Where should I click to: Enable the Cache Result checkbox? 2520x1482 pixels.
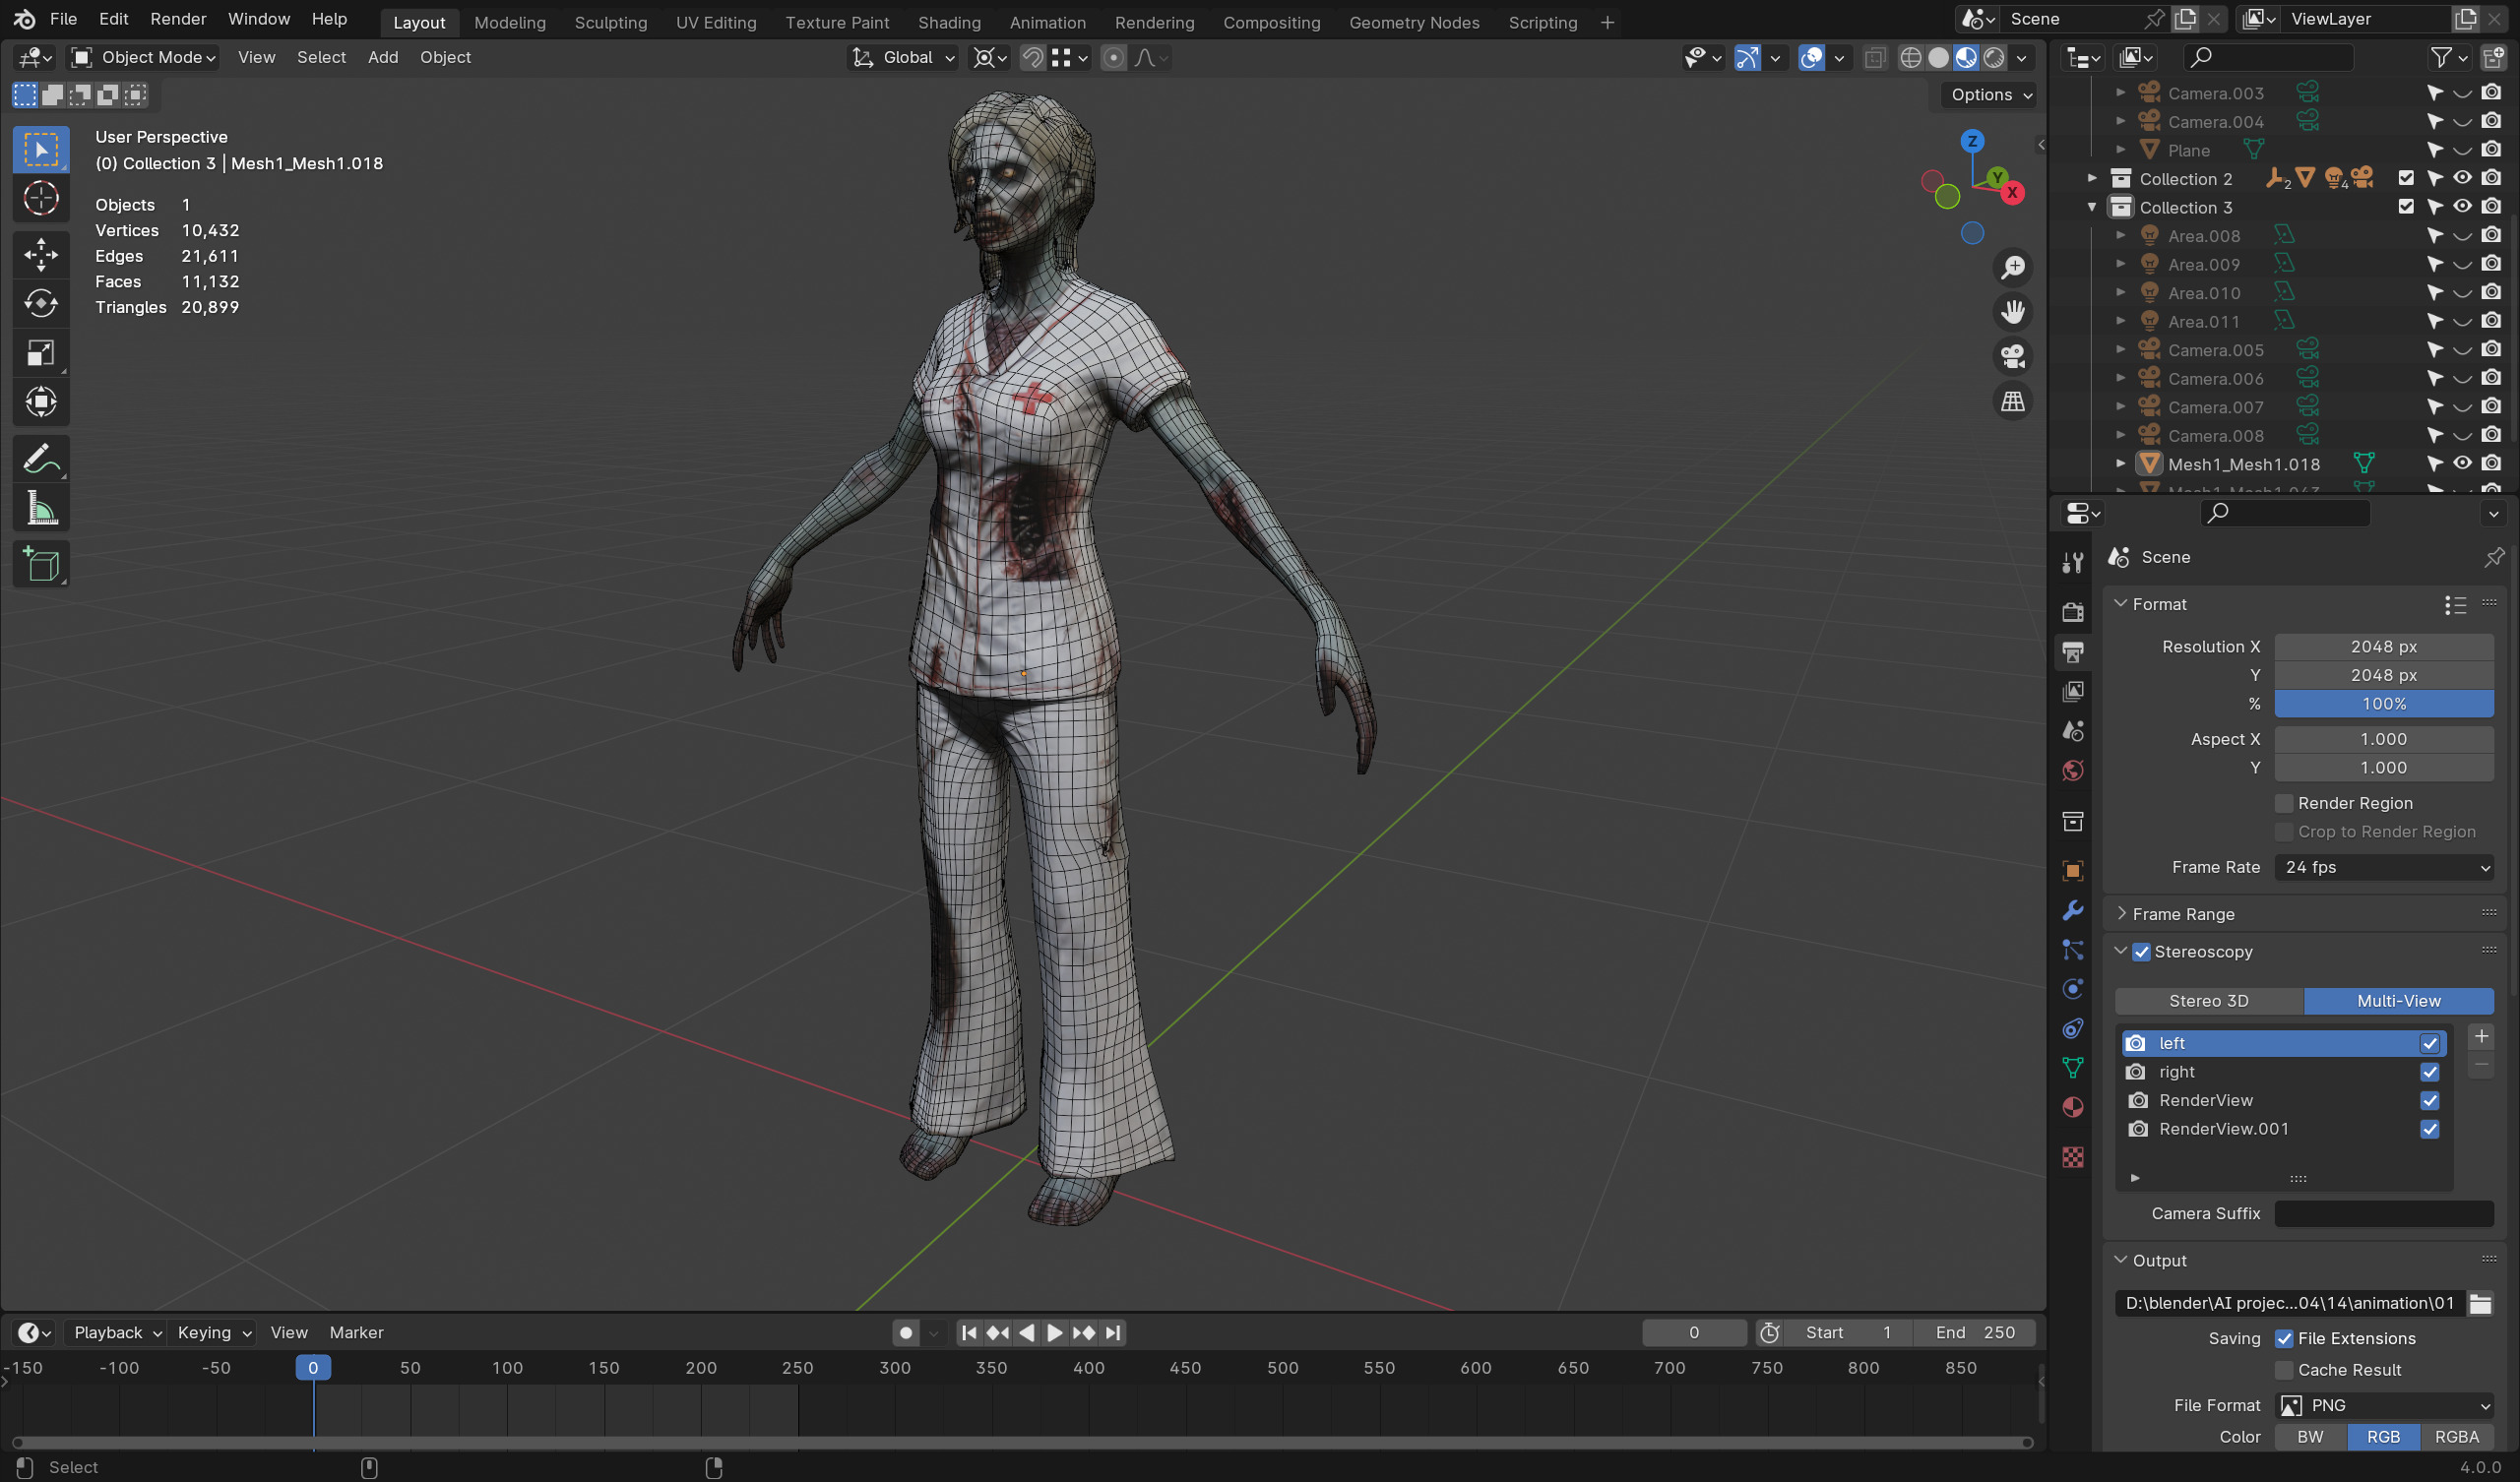click(2284, 1370)
